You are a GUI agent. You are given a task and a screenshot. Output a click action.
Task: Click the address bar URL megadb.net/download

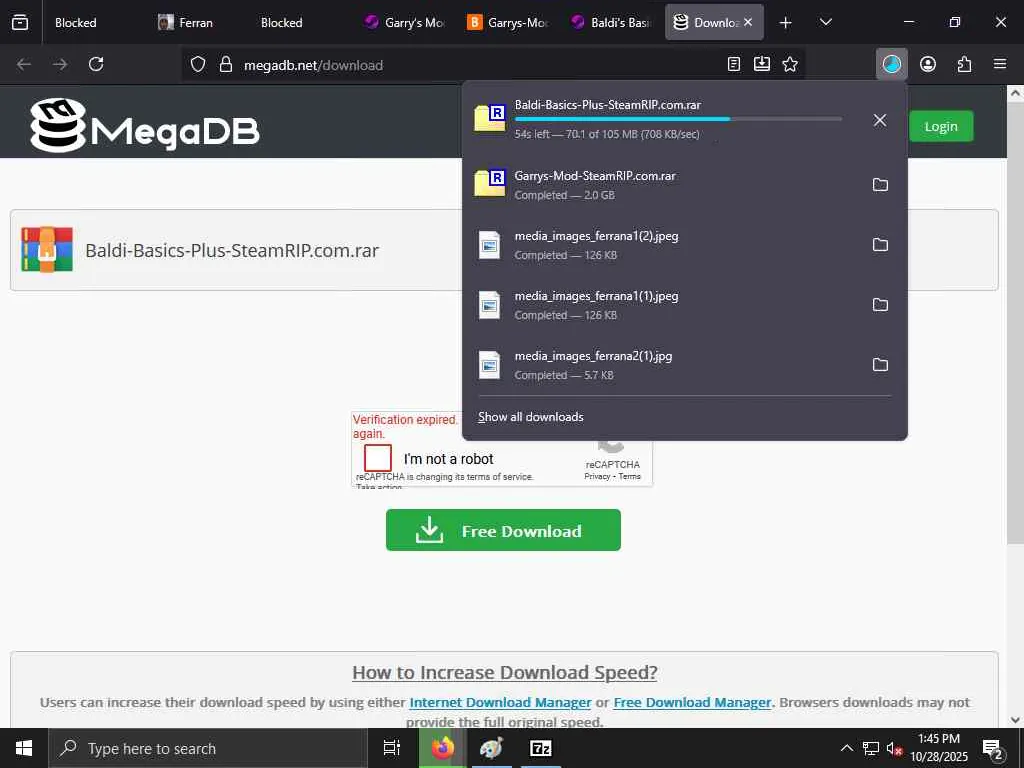313,65
